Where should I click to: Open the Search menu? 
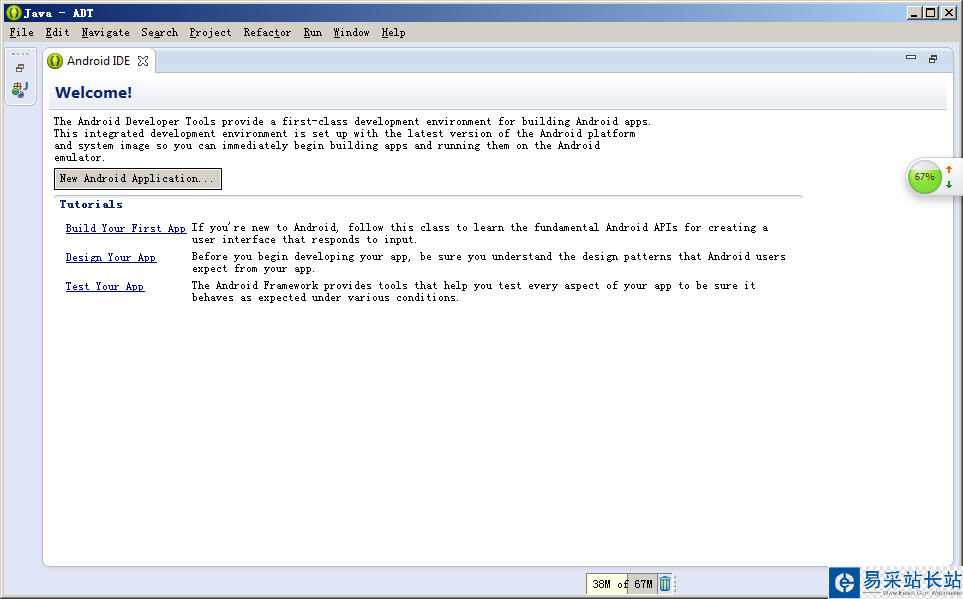[159, 33]
